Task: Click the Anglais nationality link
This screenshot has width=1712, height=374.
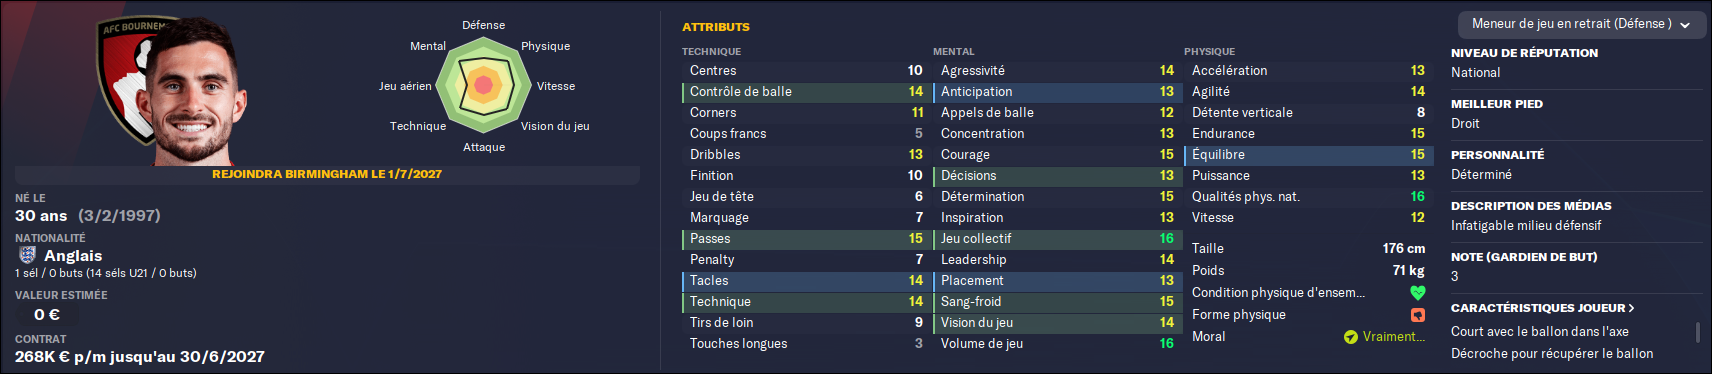Action: click(73, 256)
